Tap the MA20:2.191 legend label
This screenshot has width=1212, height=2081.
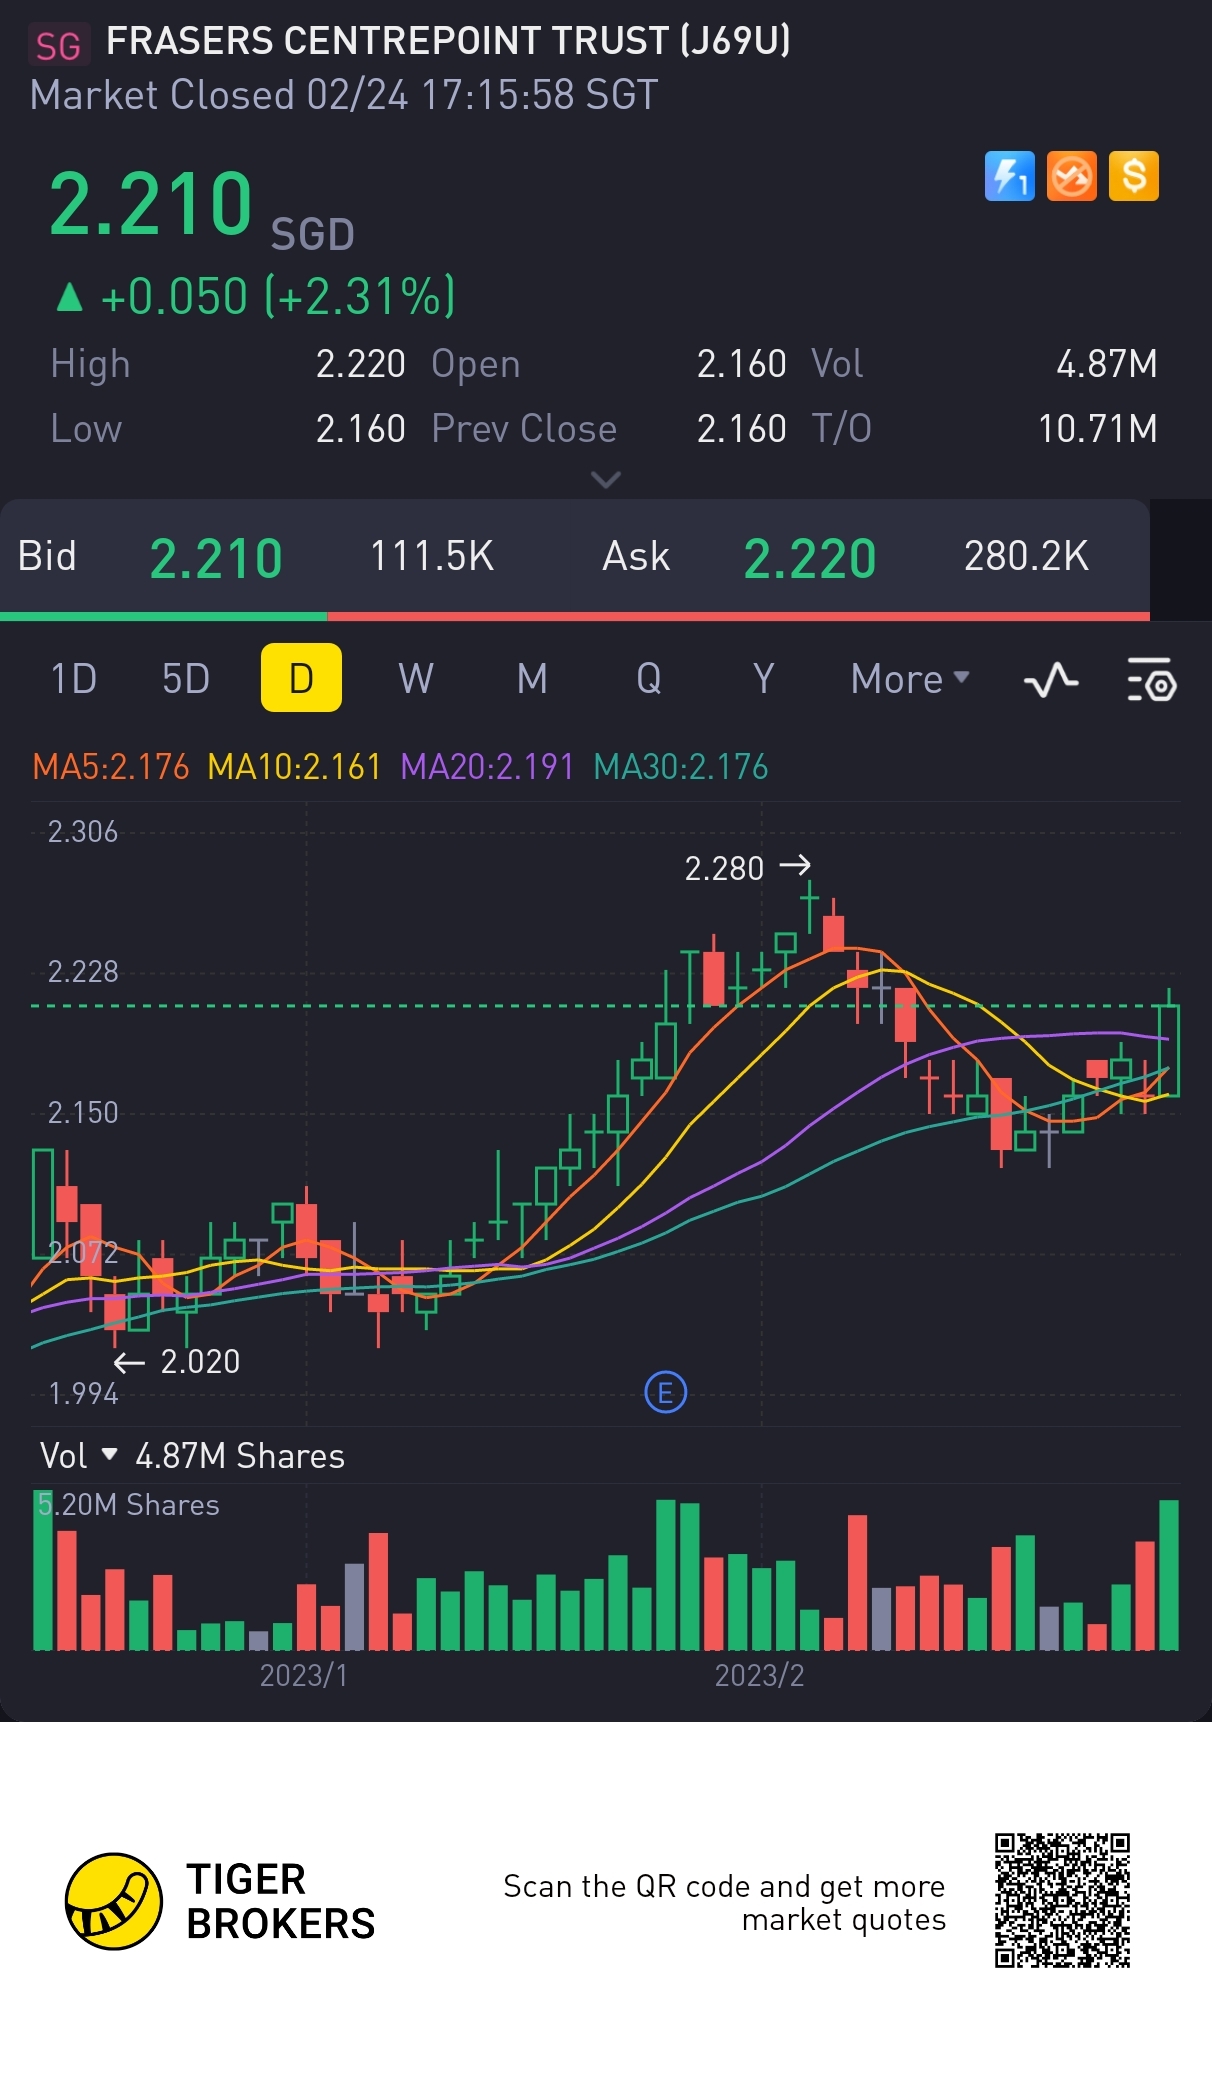coord(487,767)
